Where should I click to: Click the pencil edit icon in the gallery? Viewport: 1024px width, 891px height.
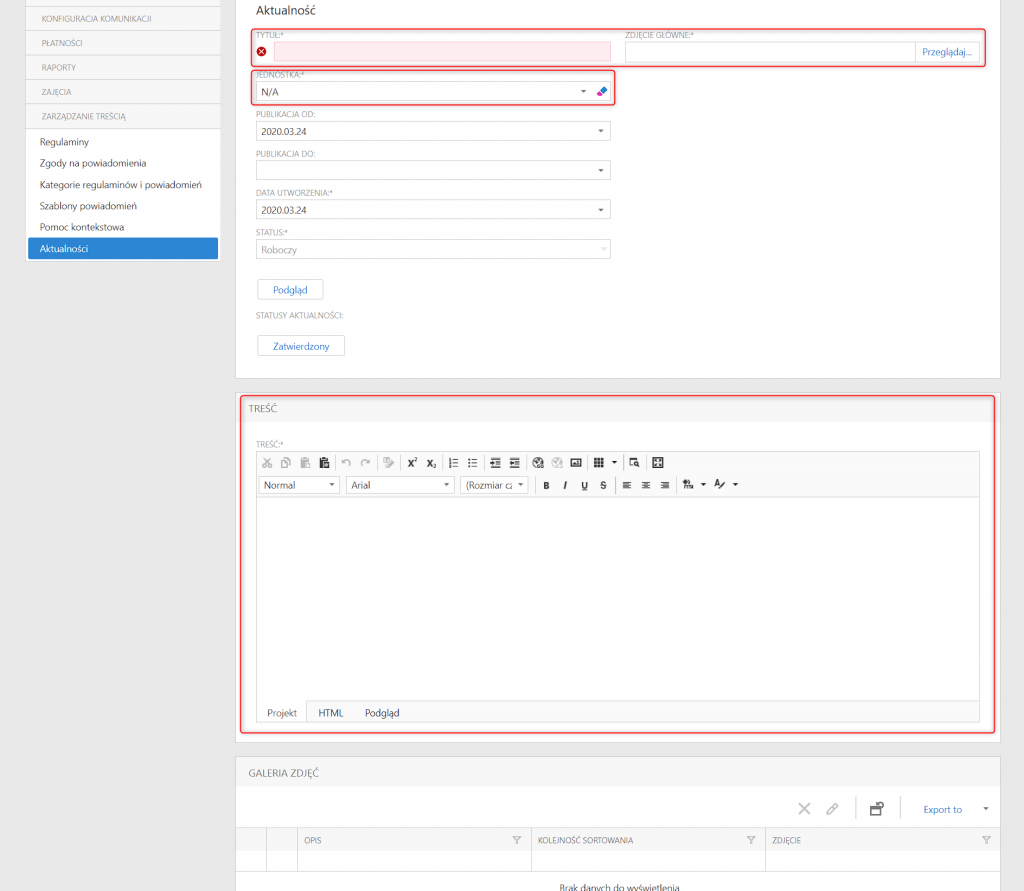coord(832,809)
